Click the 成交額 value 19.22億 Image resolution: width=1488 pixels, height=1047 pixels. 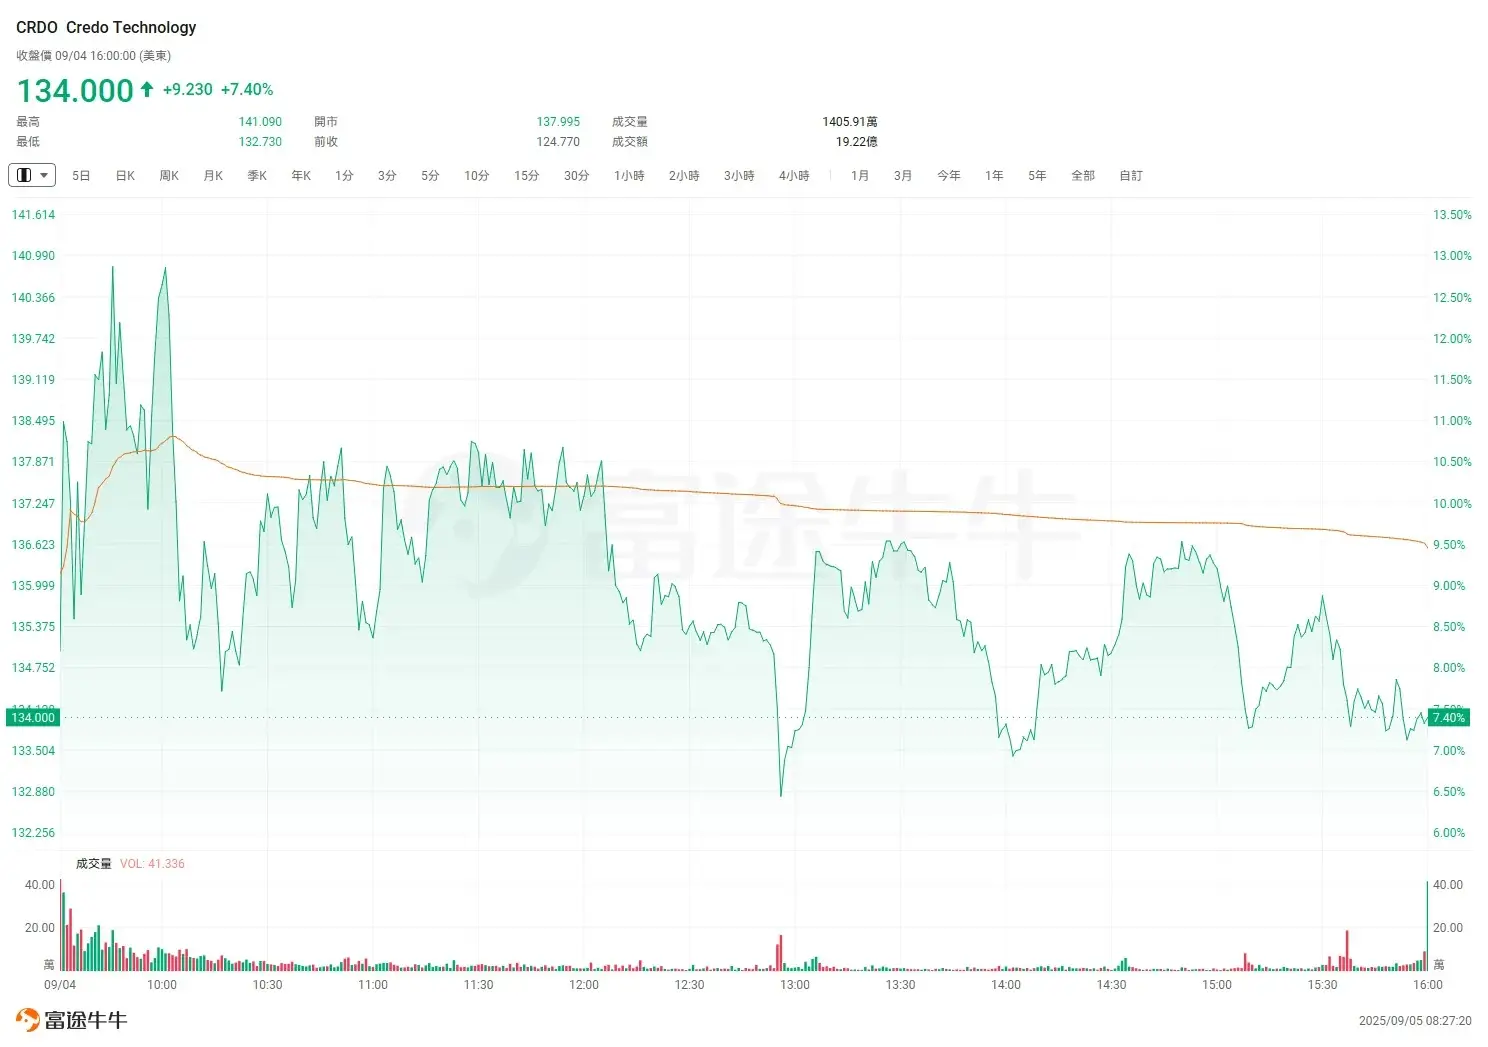point(857,142)
